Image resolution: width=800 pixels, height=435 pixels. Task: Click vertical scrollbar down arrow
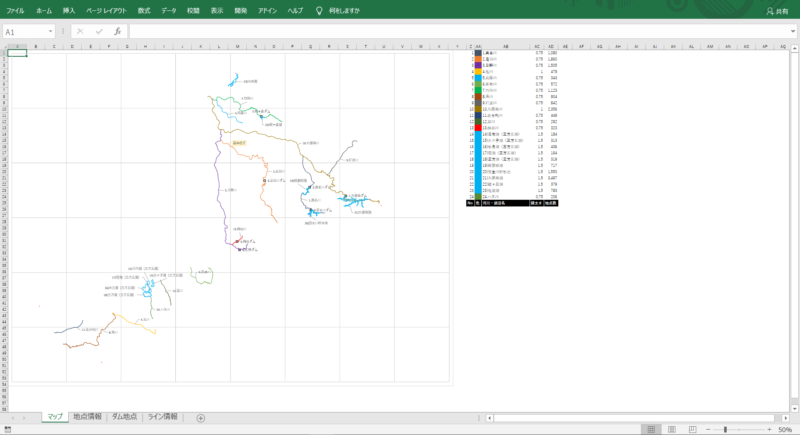[x=794, y=408]
